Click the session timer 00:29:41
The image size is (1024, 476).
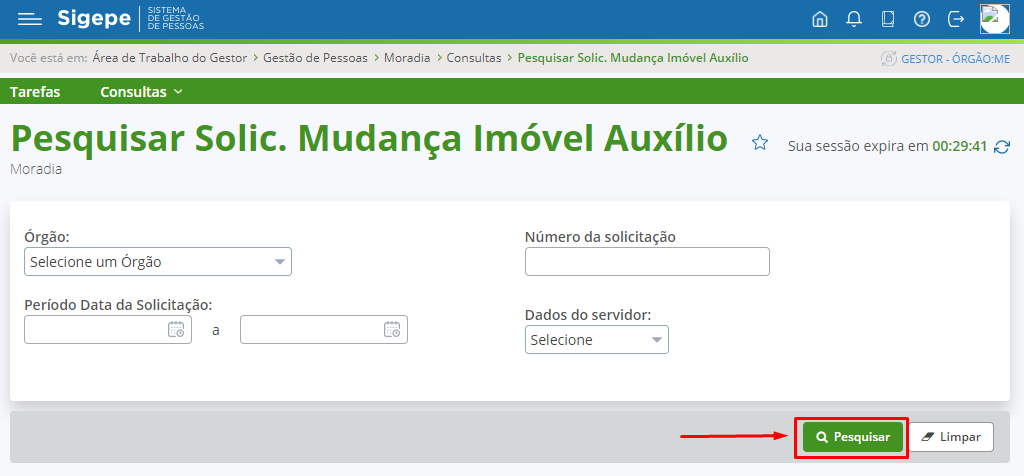point(959,146)
